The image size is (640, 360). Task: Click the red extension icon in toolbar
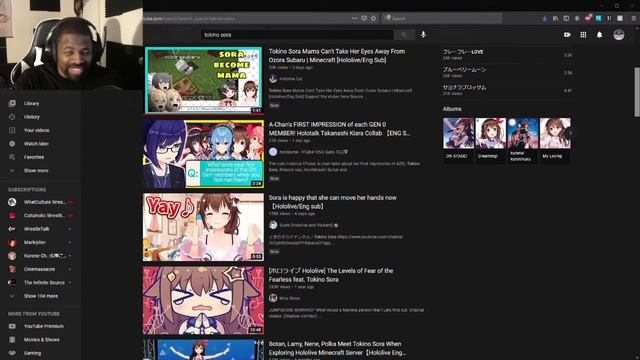pos(588,18)
